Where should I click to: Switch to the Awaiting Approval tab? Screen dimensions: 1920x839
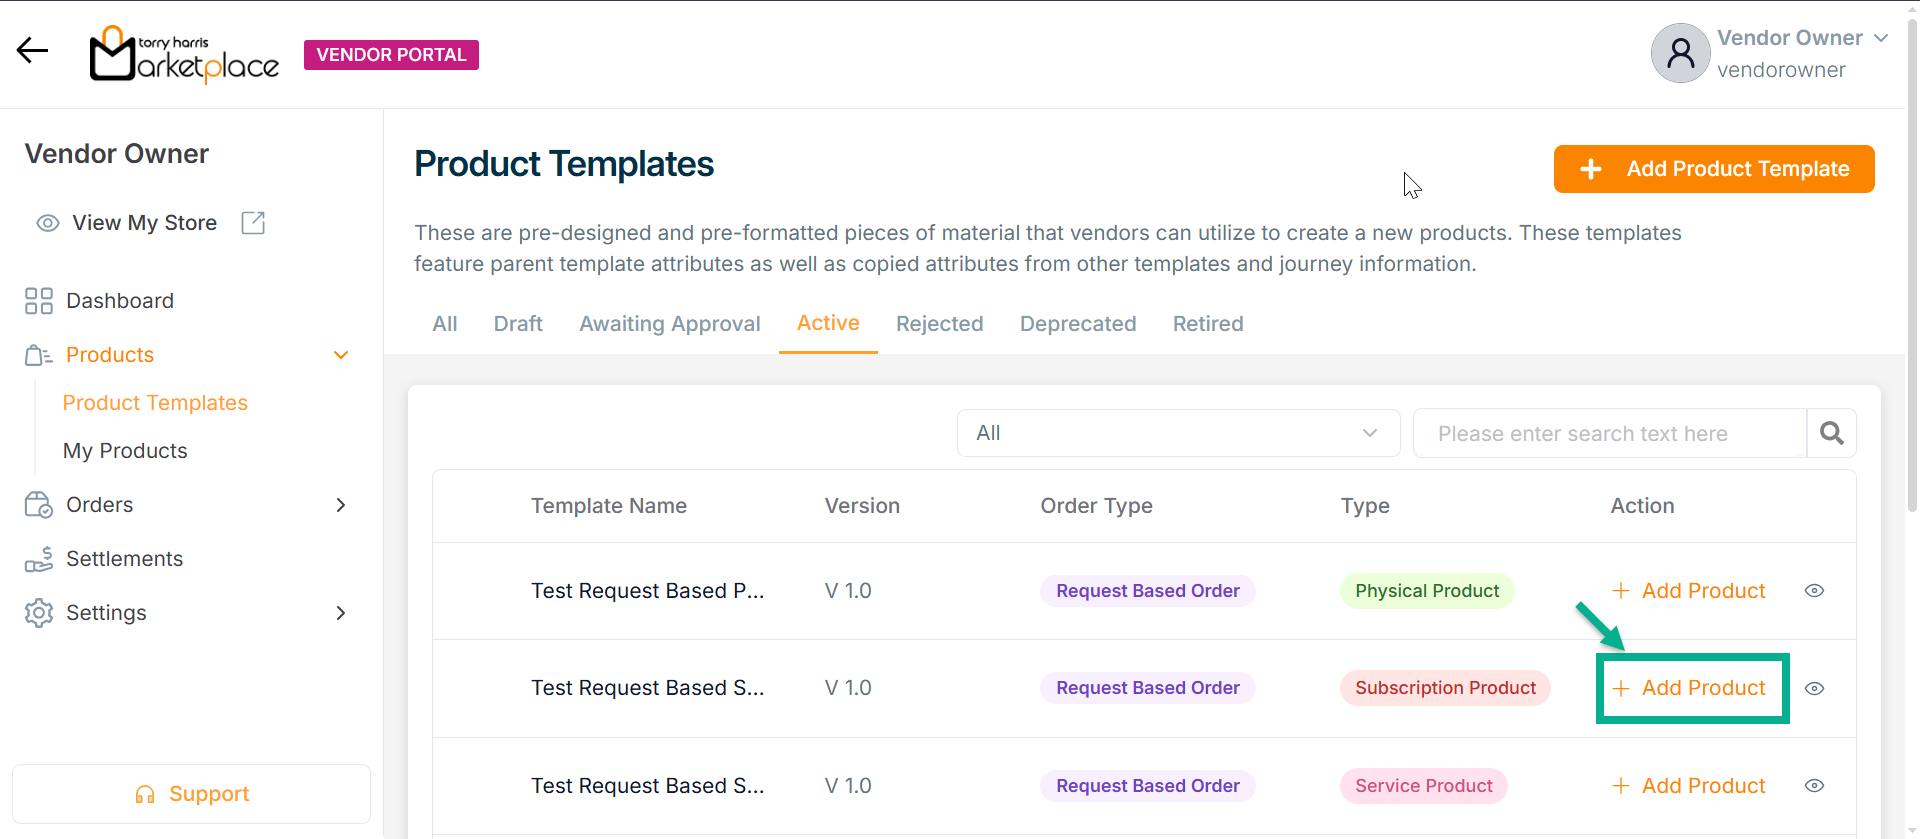pos(669,324)
